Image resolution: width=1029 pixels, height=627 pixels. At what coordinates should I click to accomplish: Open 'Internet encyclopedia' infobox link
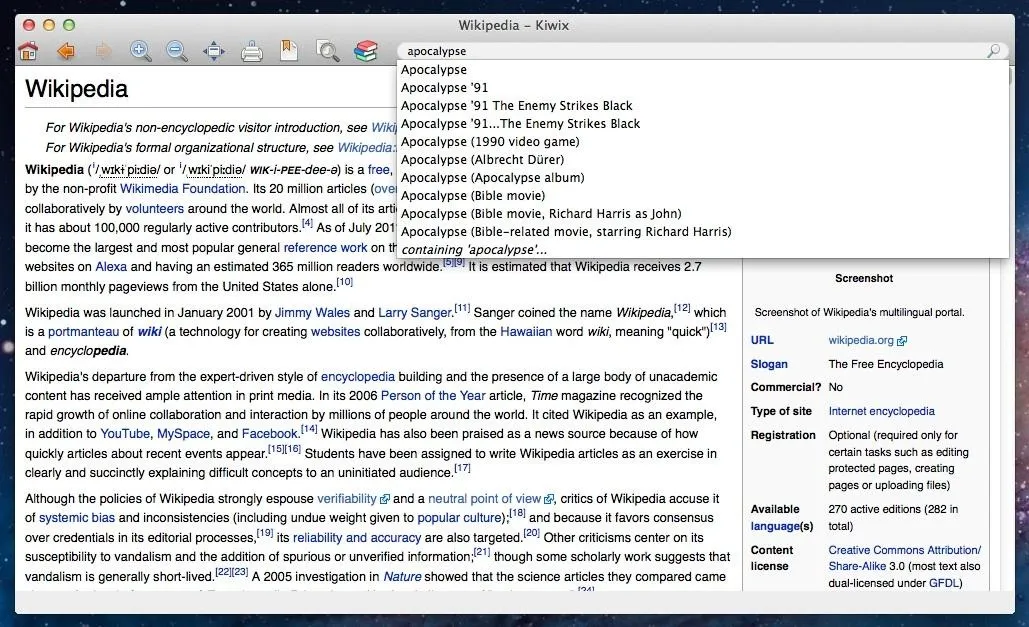[881, 412]
